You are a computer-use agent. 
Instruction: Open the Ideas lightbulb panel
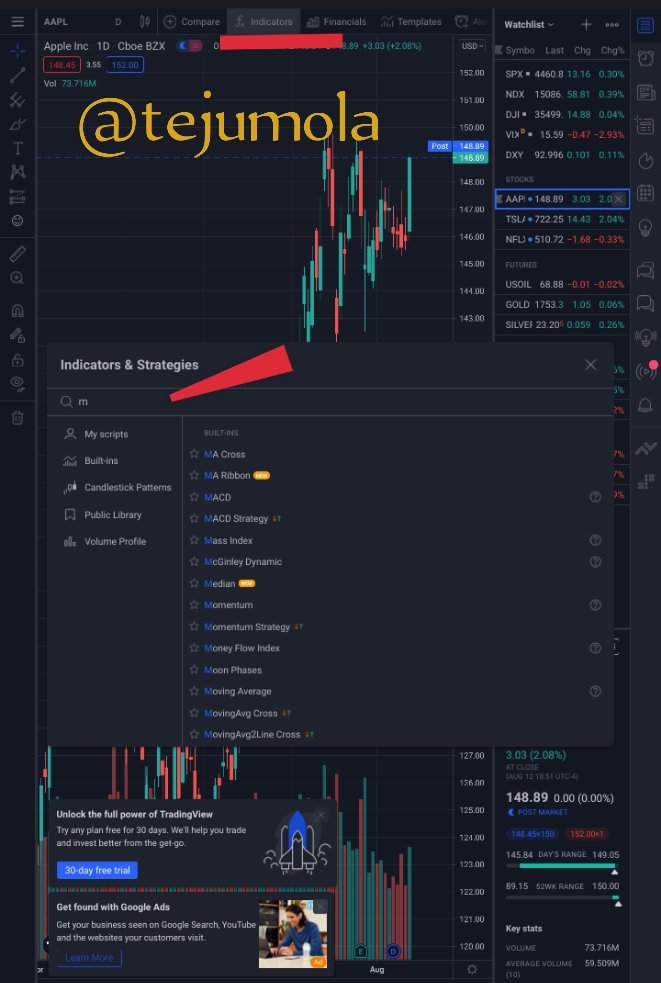pos(645,228)
